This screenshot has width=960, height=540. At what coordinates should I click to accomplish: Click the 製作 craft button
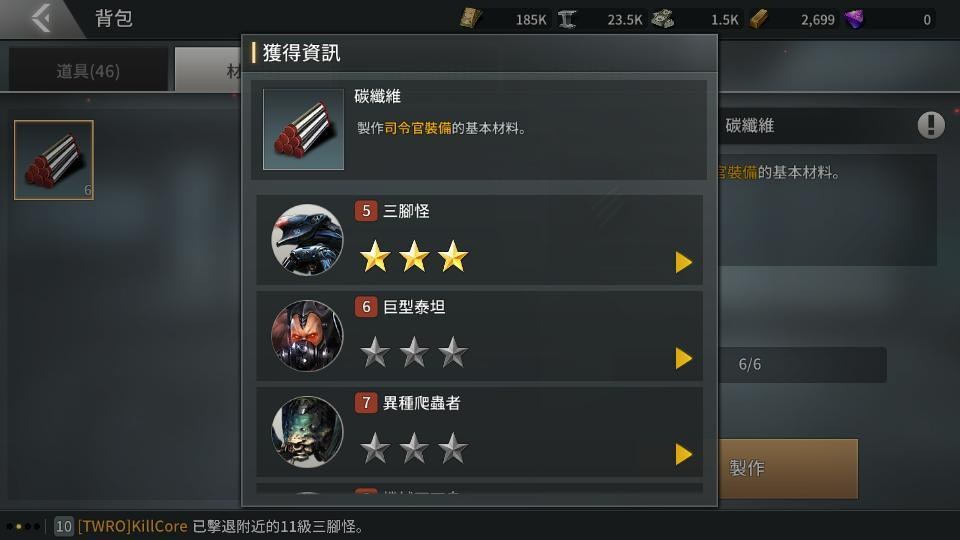click(787, 468)
